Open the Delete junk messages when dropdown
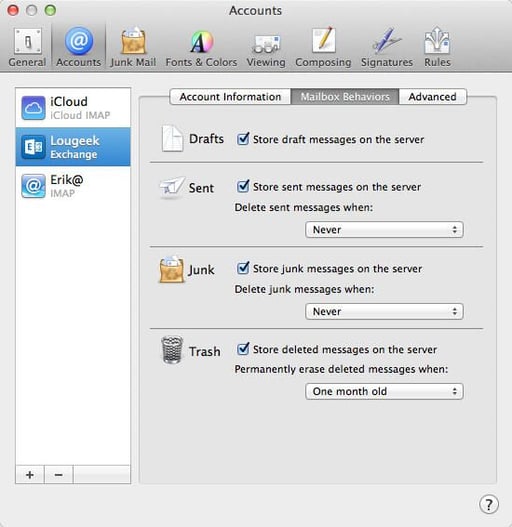Screen dimensions: 512x527 (x=384, y=311)
